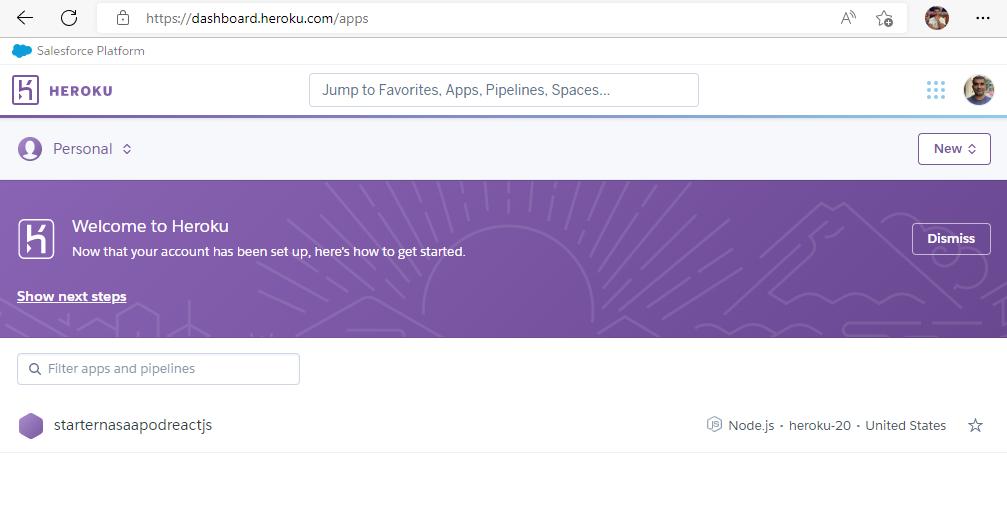This screenshot has height=509, width=1007.
Task: Go back using browser back arrow
Action: pyautogui.click(x=25, y=18)
